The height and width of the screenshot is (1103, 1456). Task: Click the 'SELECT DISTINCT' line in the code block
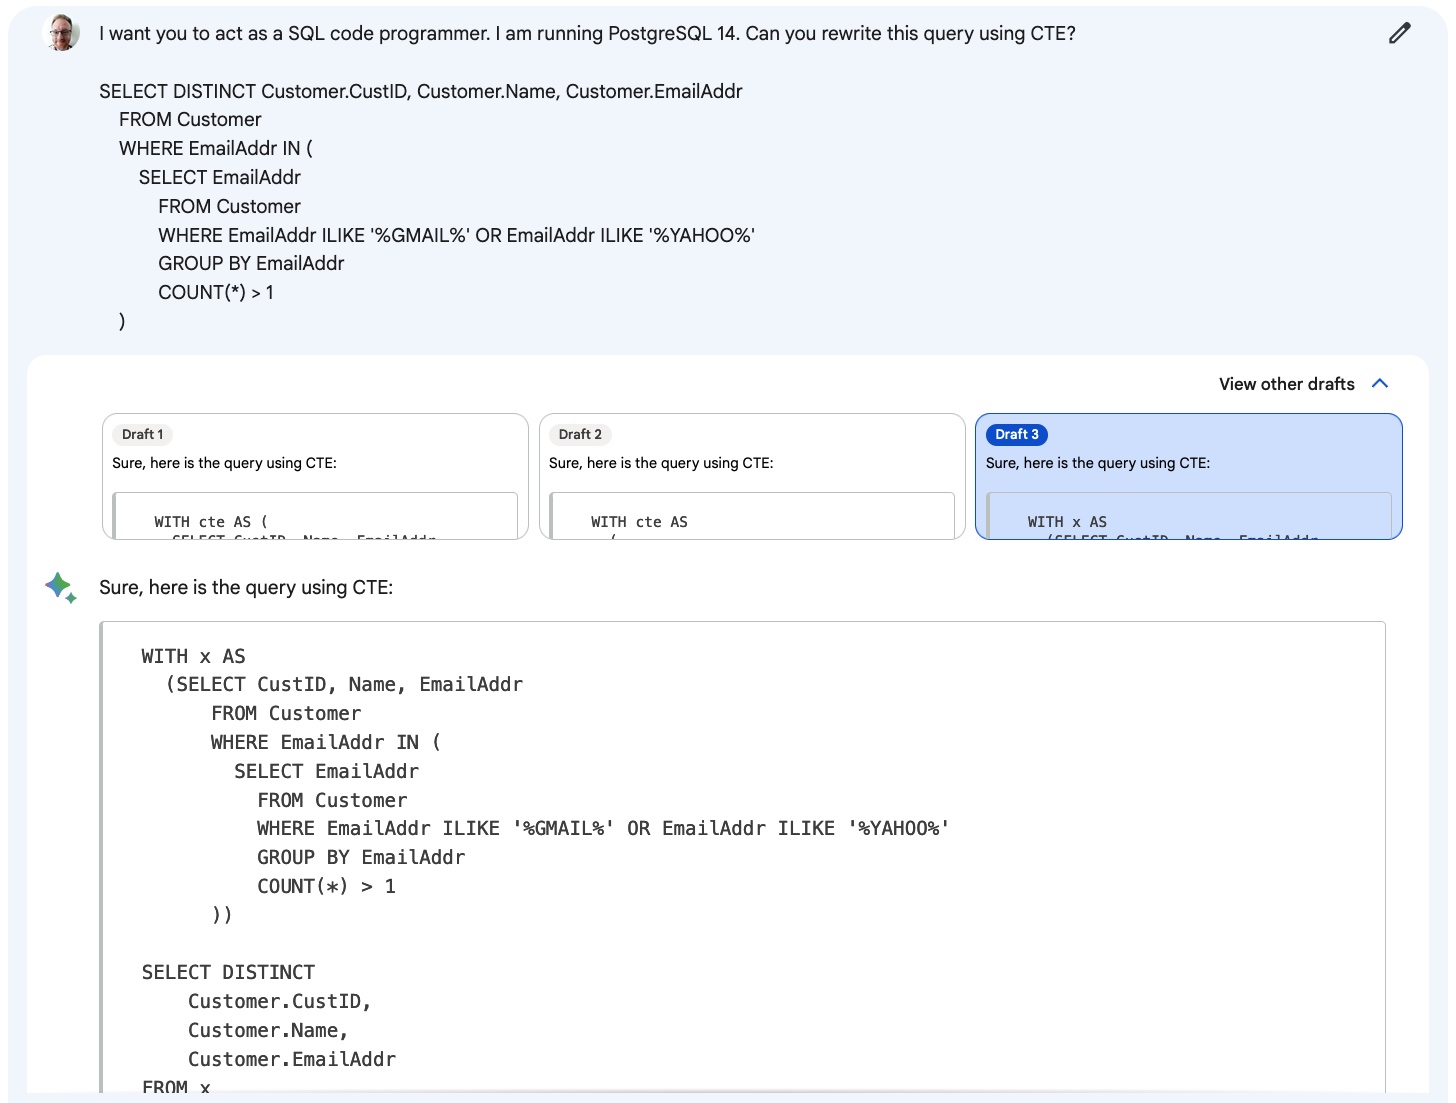pyautogui.click(x=228, y=972)
